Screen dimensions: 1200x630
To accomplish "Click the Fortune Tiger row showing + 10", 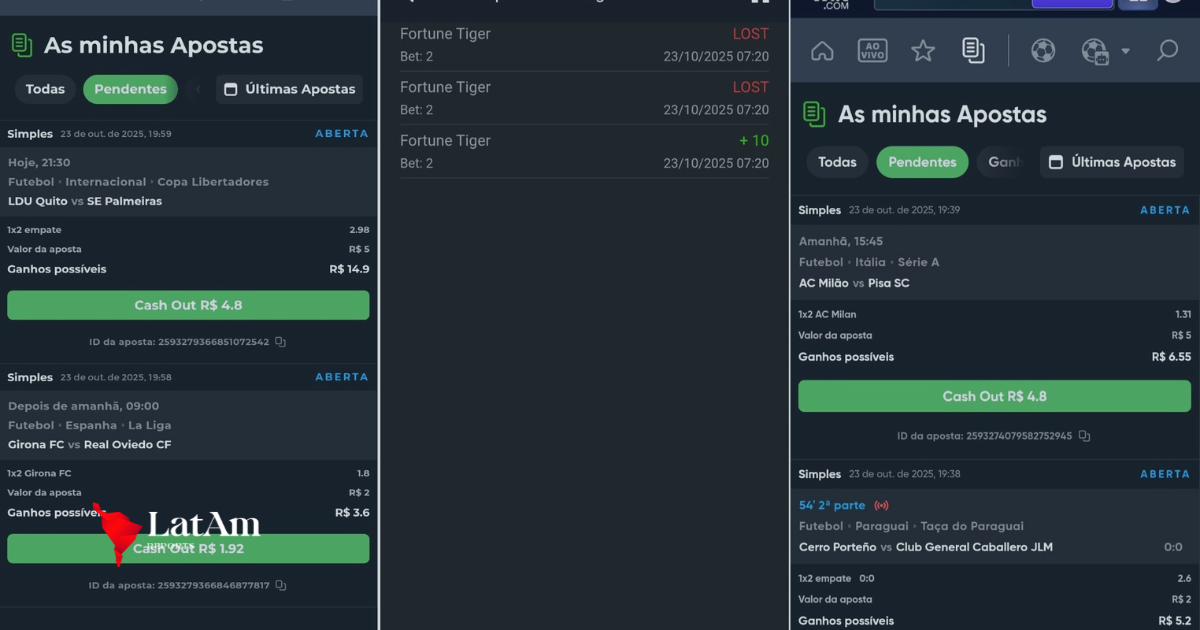I will point(584,151).
